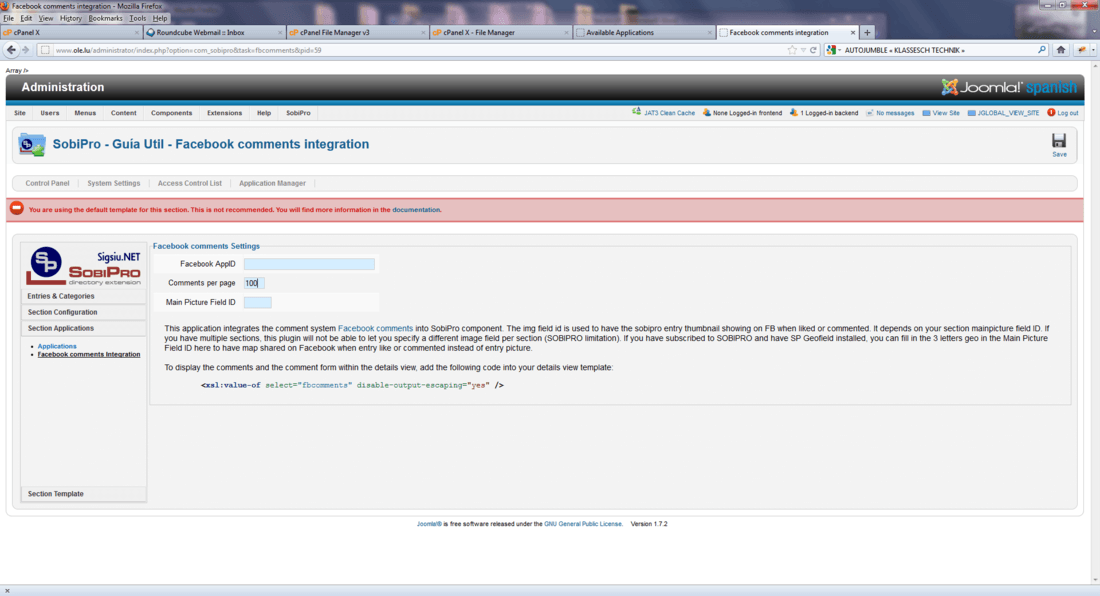Open the Content menu in Joomla

point(123,113)
